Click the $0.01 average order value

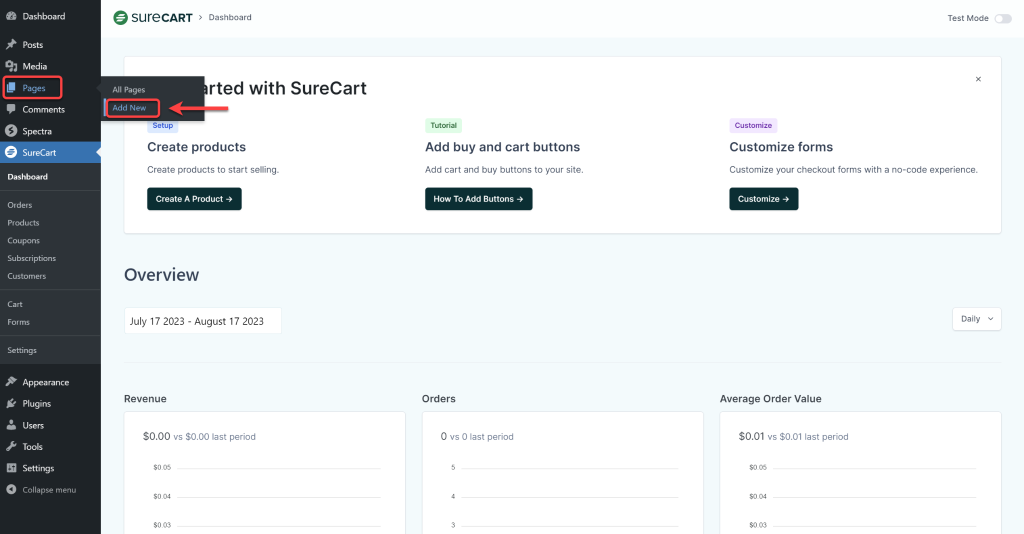[752, 436]
